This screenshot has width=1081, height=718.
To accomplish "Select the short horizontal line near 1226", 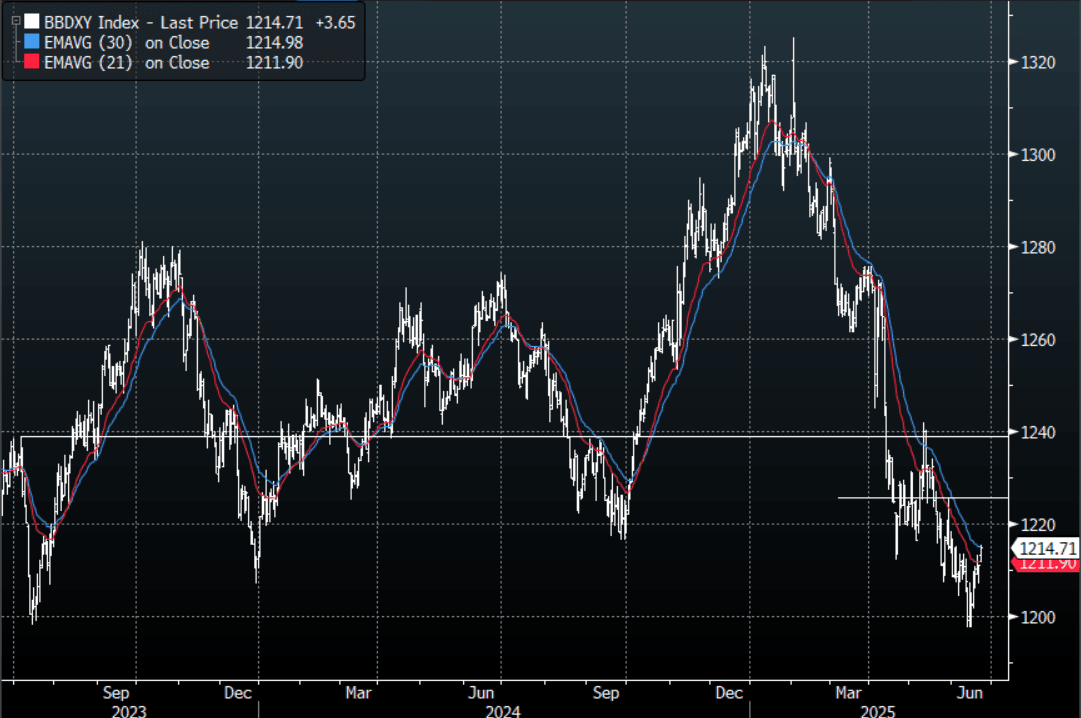I will [x=920, y=497].
